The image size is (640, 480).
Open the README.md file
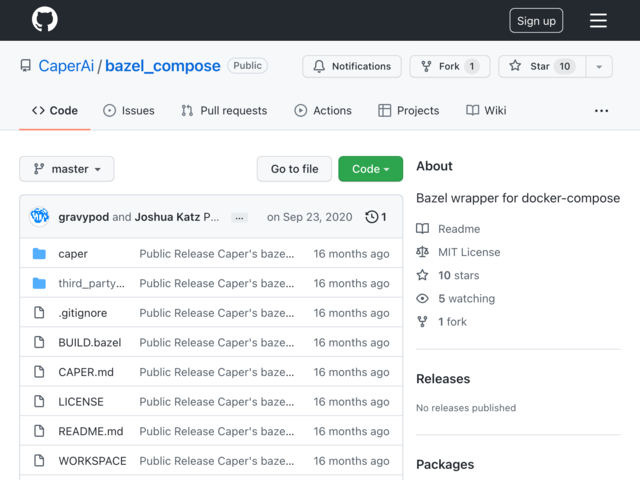[x=91, y=431]
